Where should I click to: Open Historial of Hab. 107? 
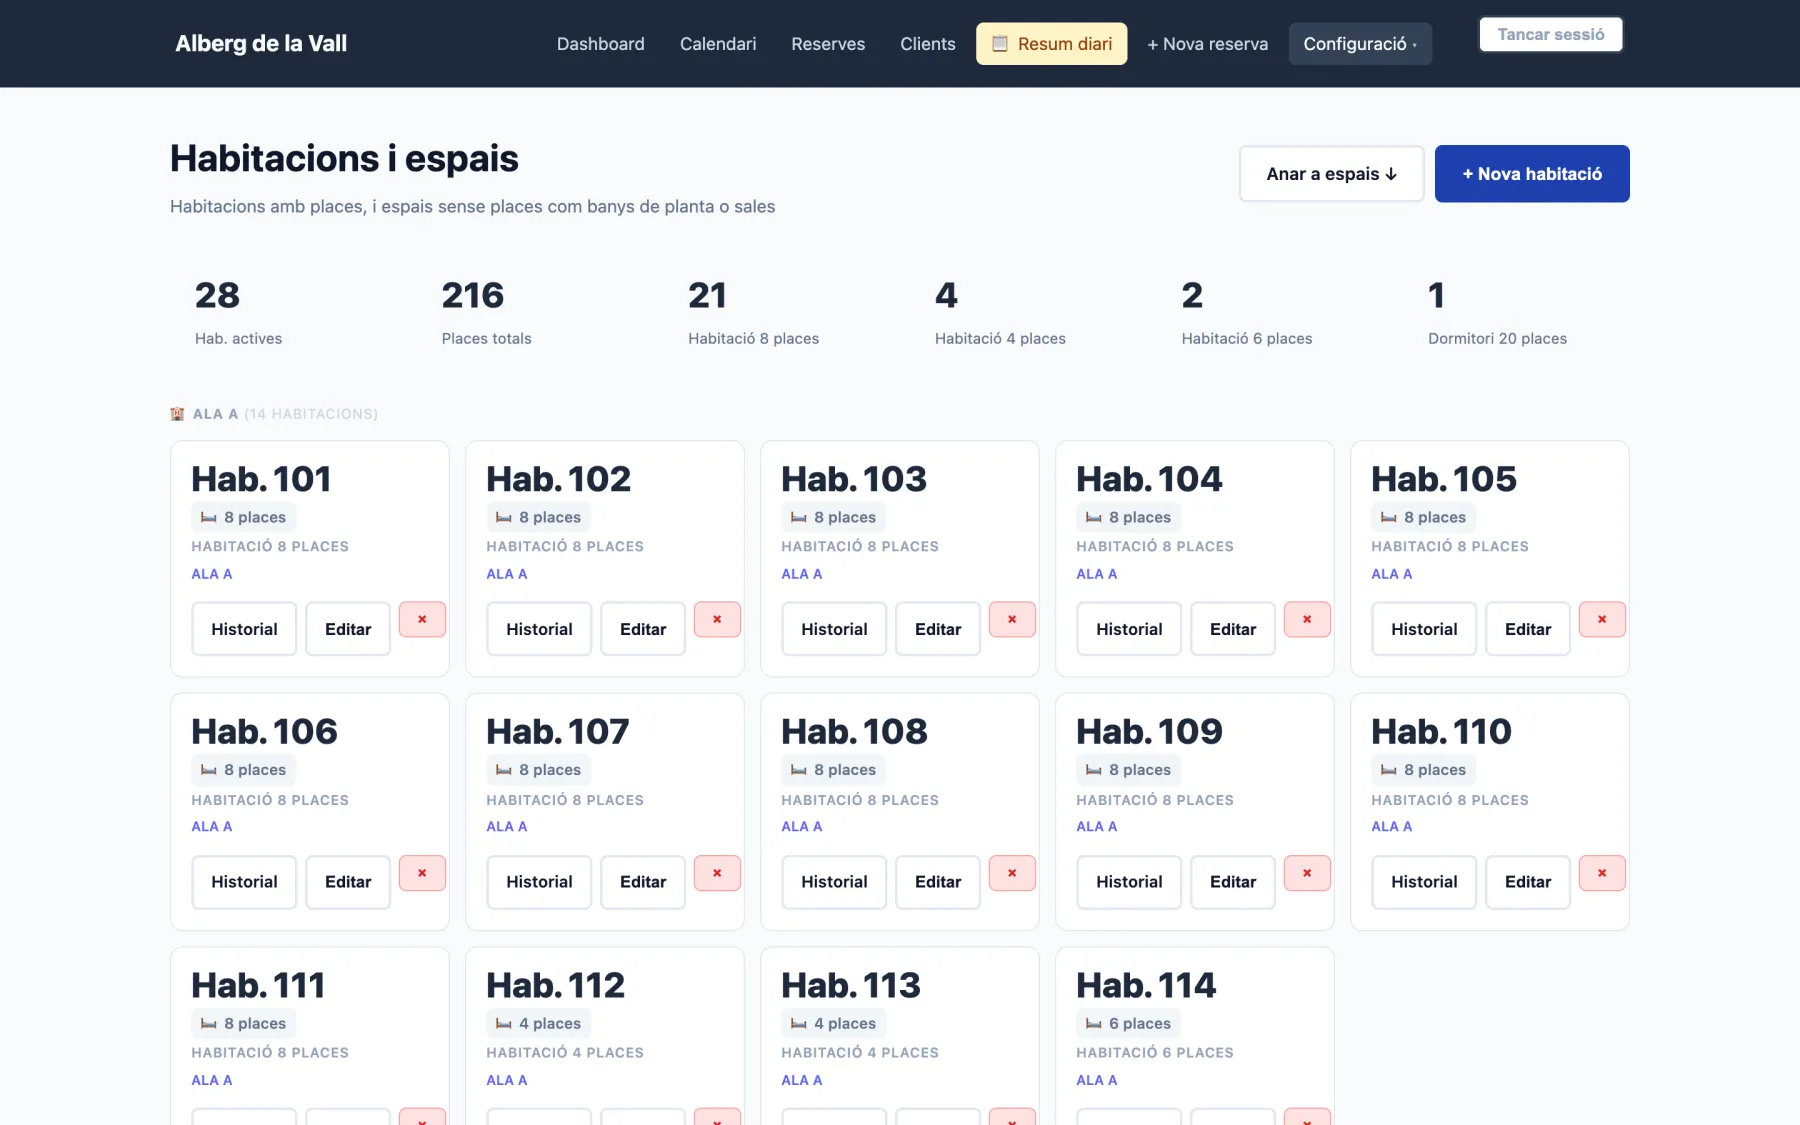539,882
